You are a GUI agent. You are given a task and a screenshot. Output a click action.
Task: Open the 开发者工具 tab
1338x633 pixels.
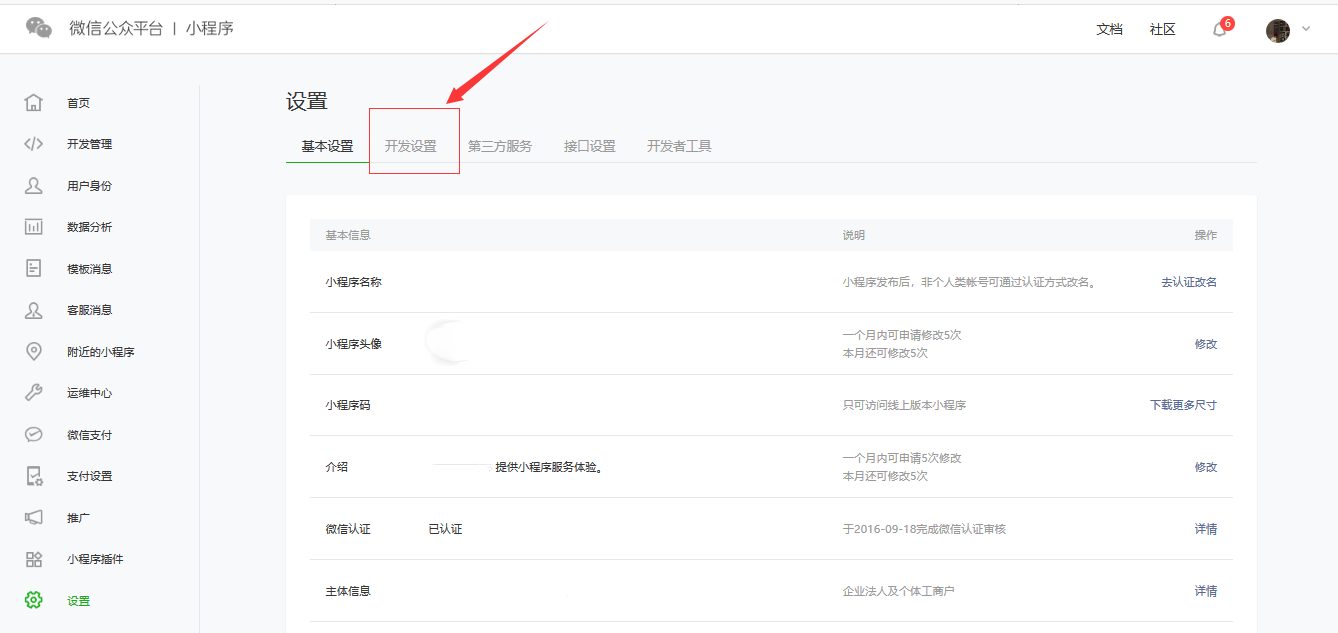(679, 146)
